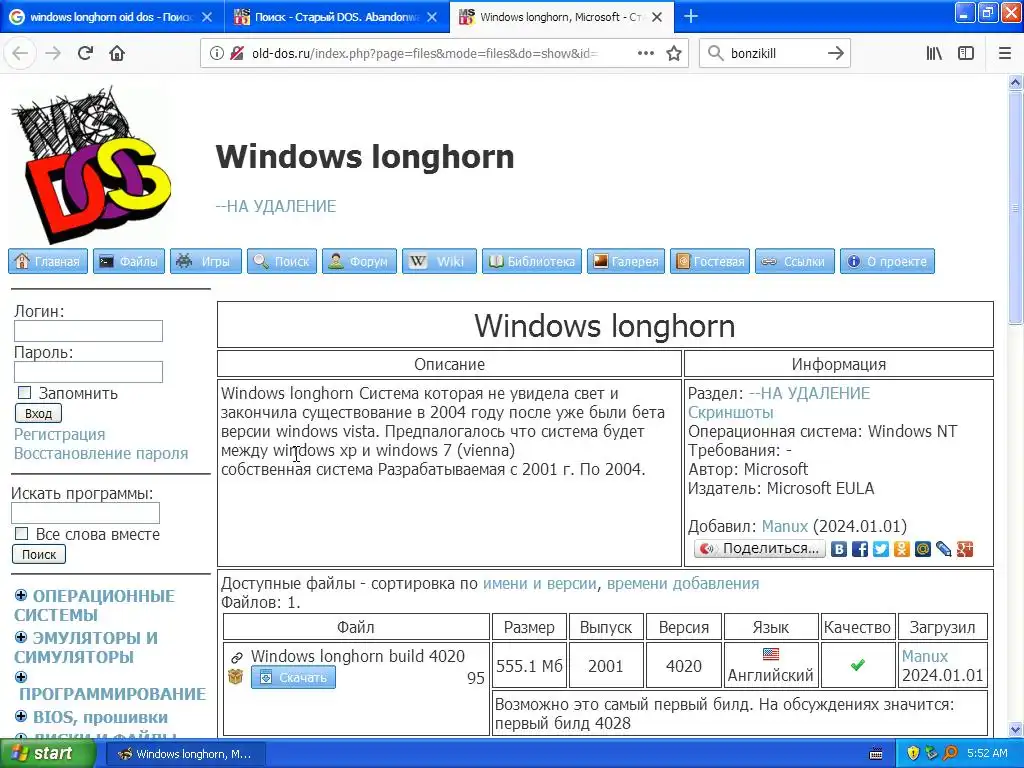
Task: Share via the Facebook icon
Action: click(860, 549)
